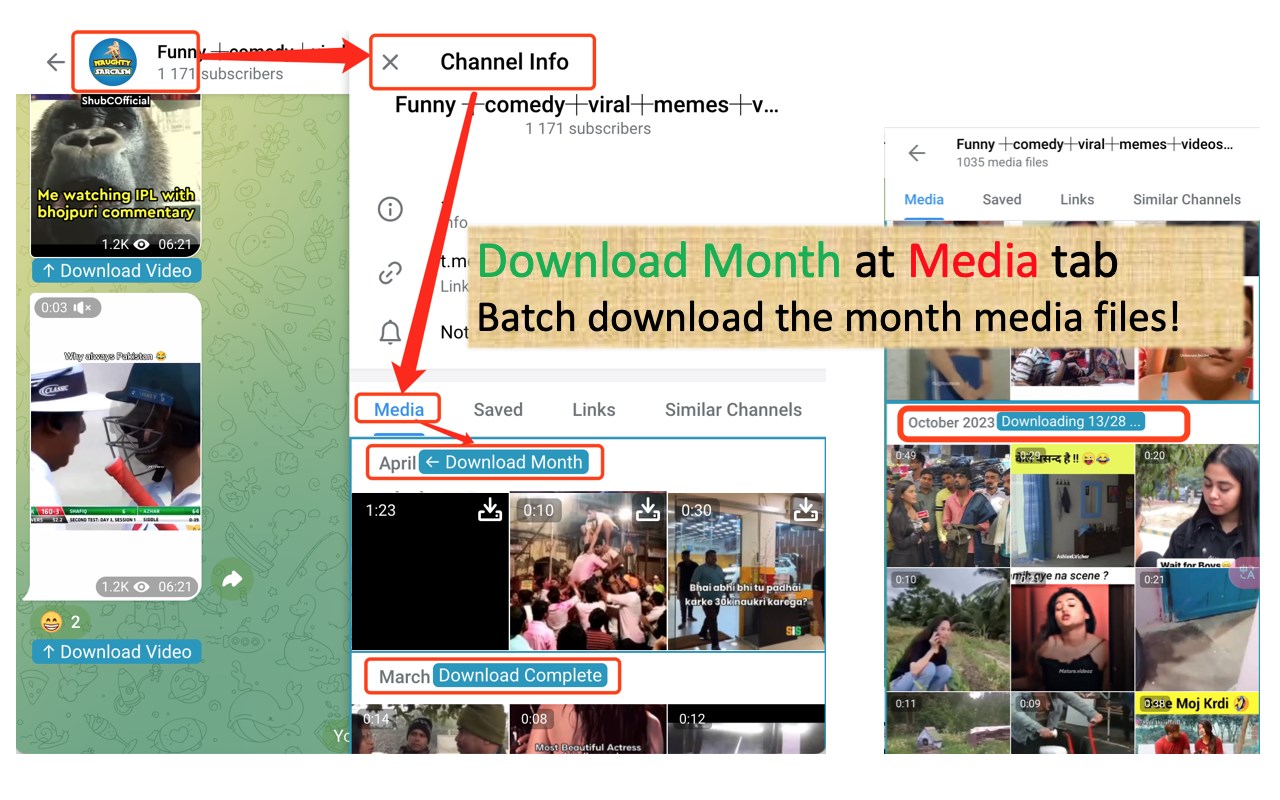The width and height of the screenshot is (1280, 800).
Task: Open the 0:10 video of the girl on the road
Action: point(947,630)
